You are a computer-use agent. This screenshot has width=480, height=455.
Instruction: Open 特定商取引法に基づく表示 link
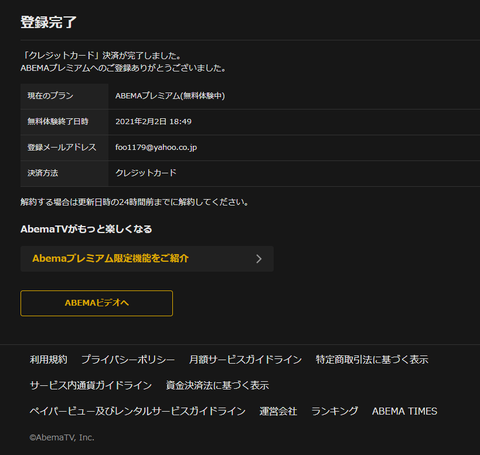[372, 359]
